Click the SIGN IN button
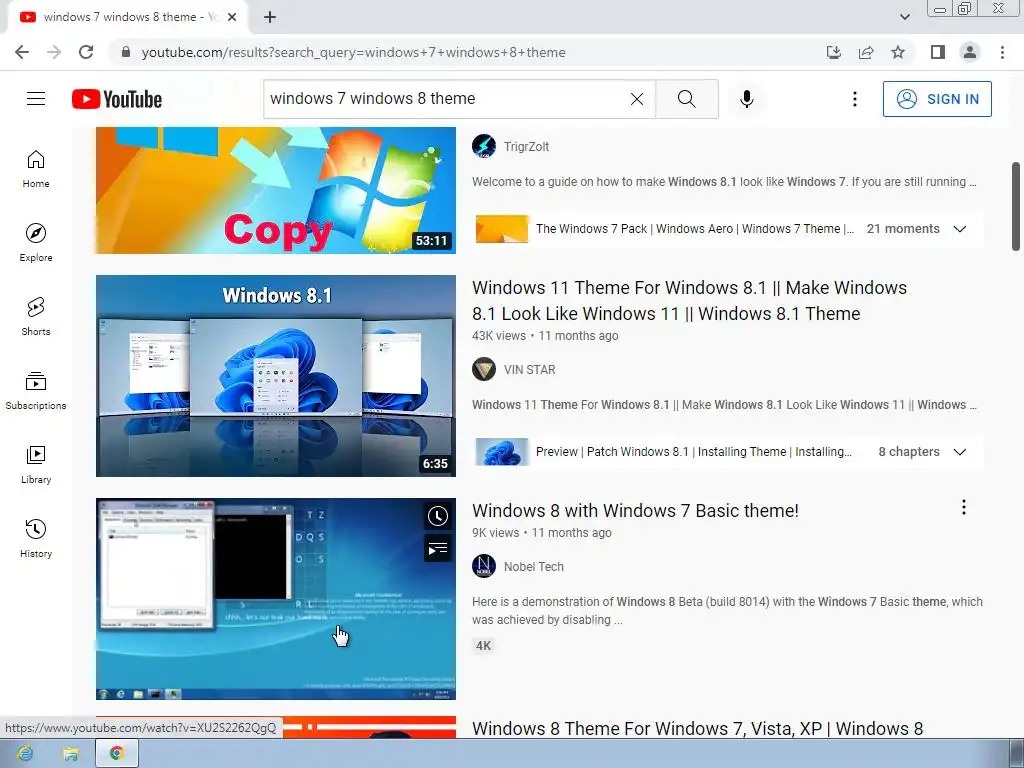The width and height of the screenshot is (1024, 768). (937, 99)
